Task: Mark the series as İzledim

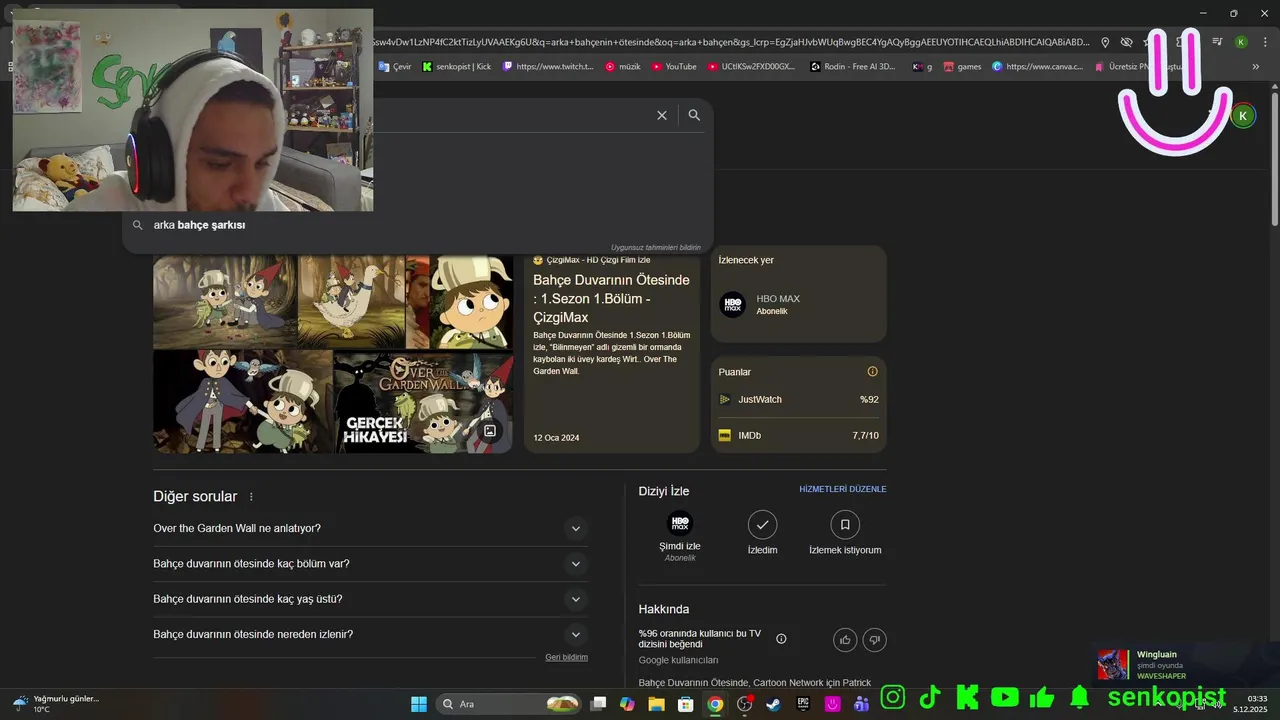Action: 762,524
